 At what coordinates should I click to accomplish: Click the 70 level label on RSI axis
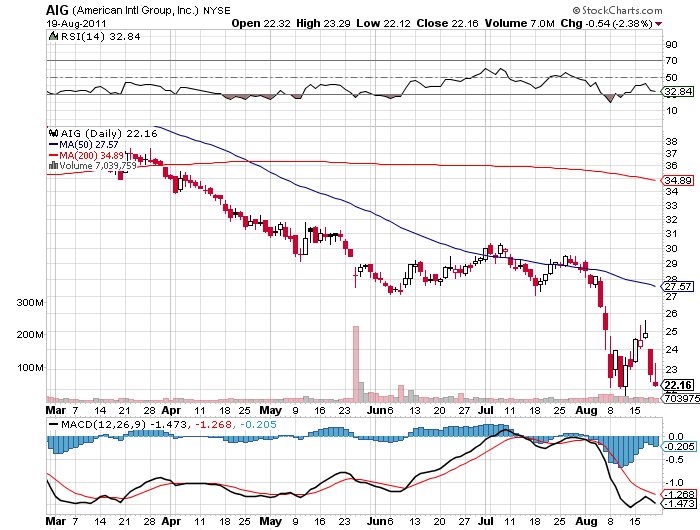pyautogui.click(x=671, y=60)
